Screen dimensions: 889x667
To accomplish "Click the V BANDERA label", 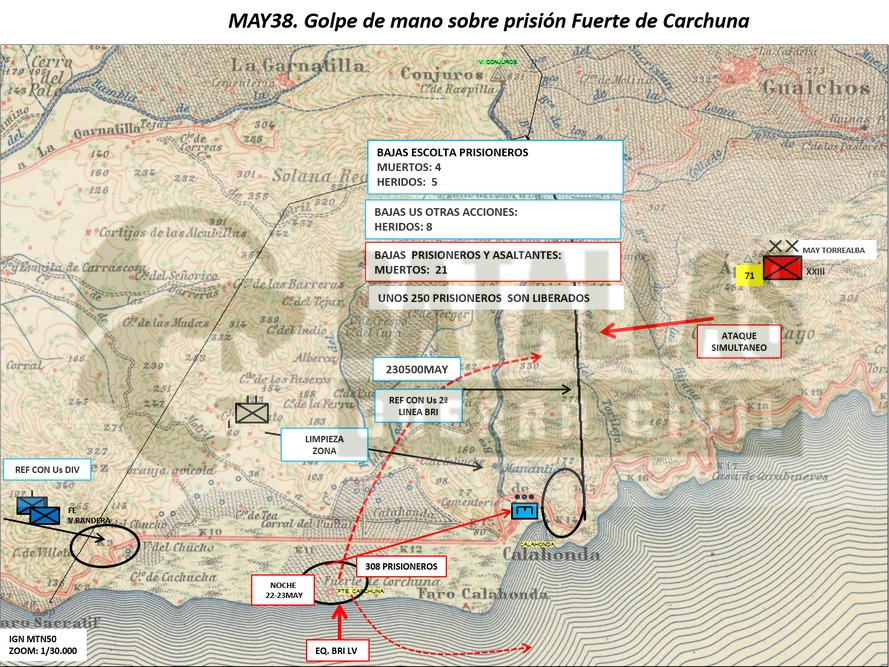I will pyautogui.click(x=89, y=521).
